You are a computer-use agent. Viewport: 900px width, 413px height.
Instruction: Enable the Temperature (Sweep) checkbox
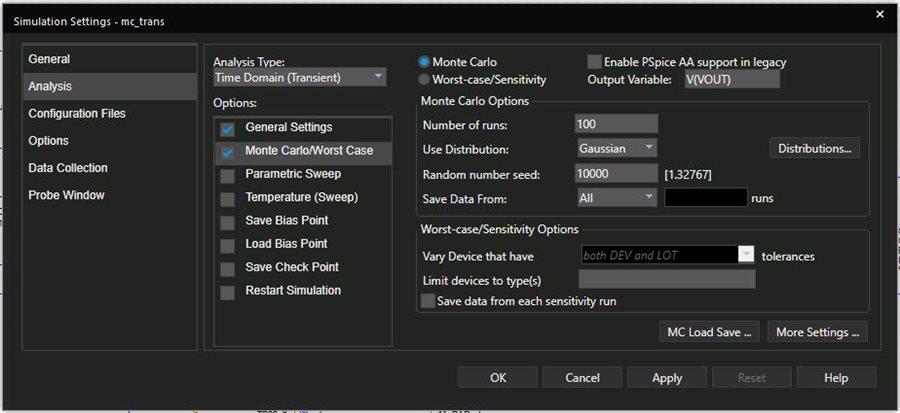tap(228, 200)
